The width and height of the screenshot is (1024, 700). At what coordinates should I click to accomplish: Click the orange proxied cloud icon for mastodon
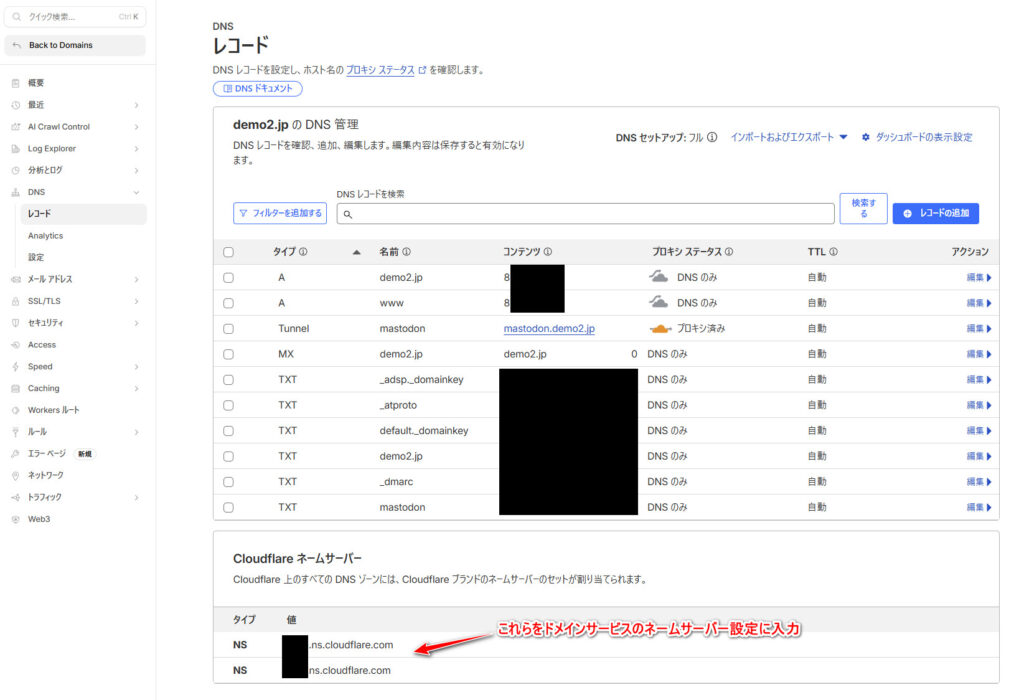point(658,328)
